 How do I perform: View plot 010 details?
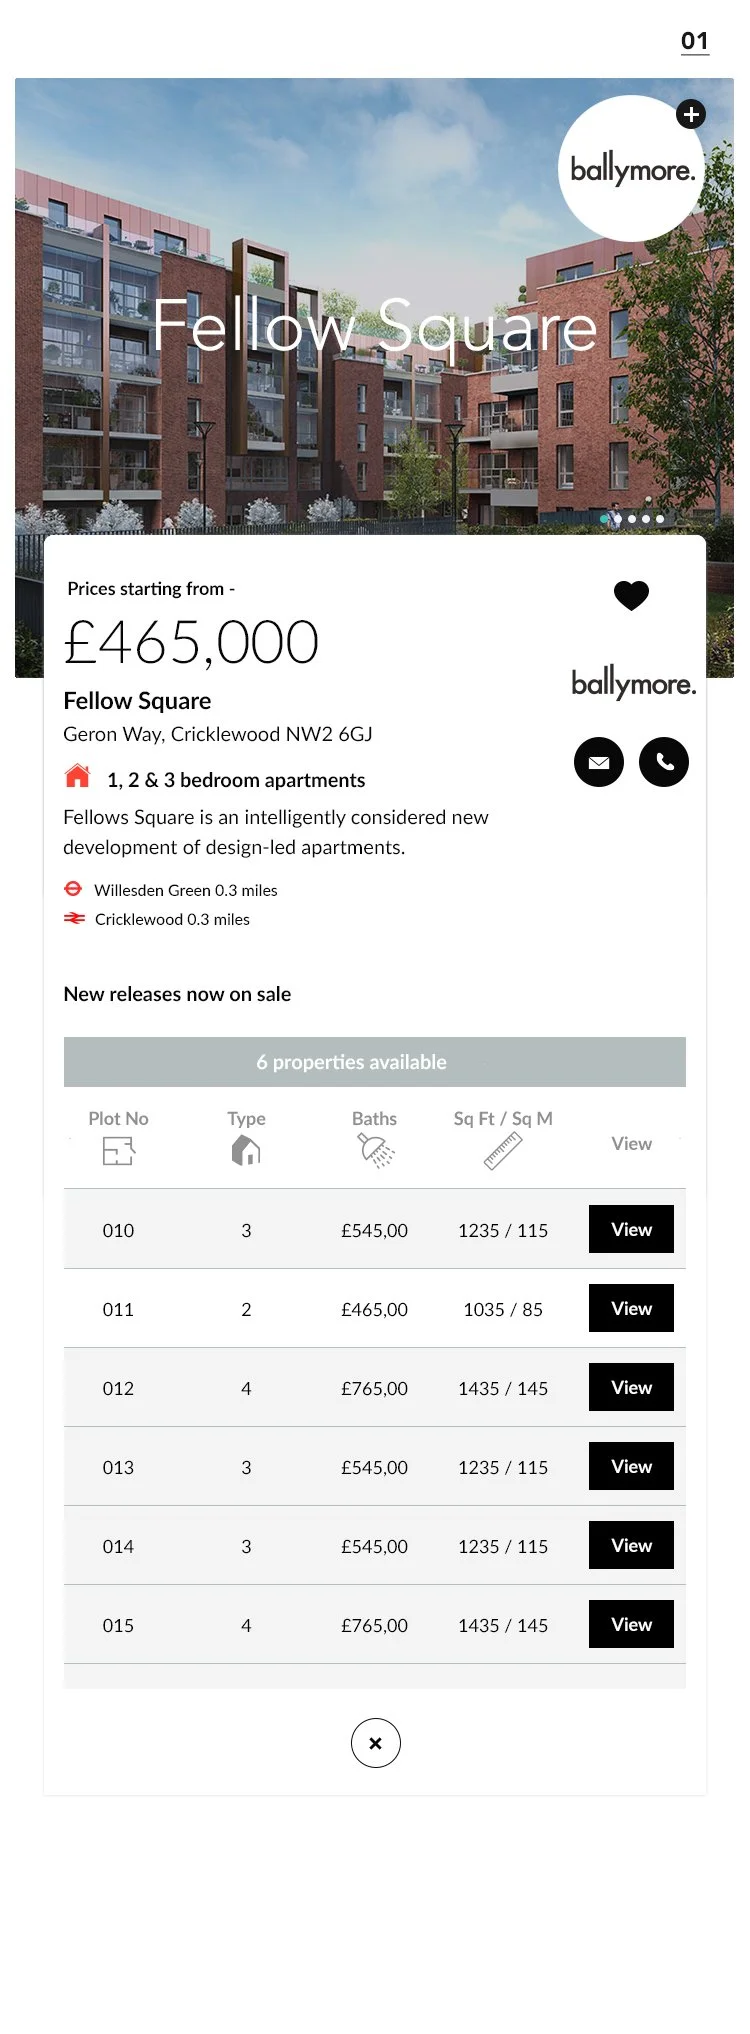click(631, 1230)
